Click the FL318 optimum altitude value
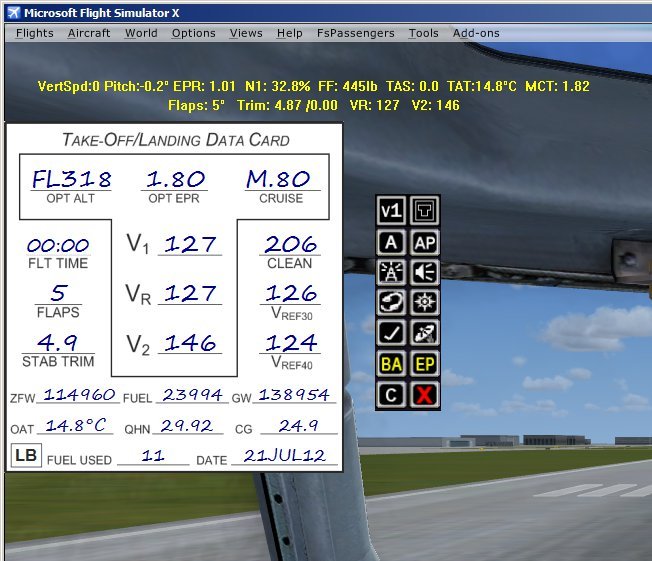 click(x=72, y=179)
